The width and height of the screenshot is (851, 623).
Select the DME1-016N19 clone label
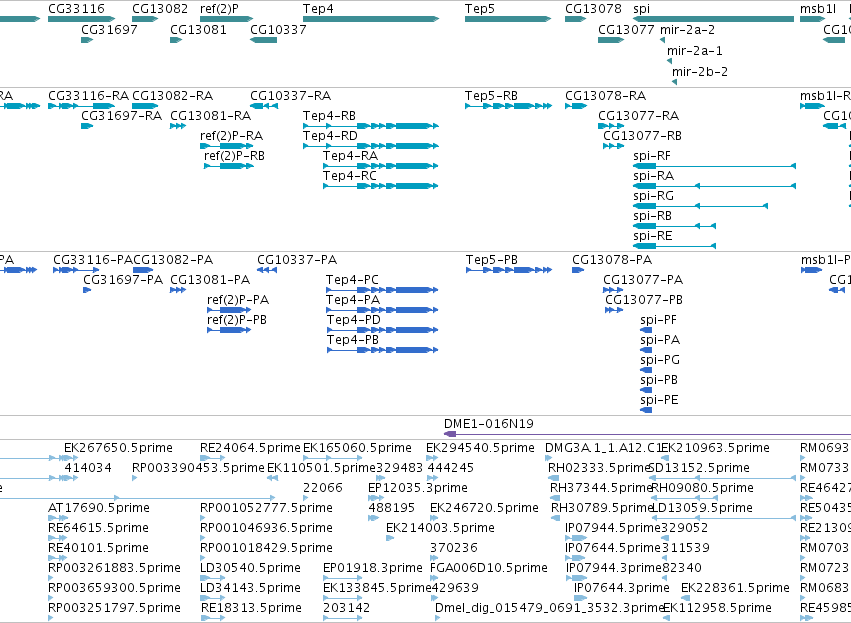click(x=488, y=424)
